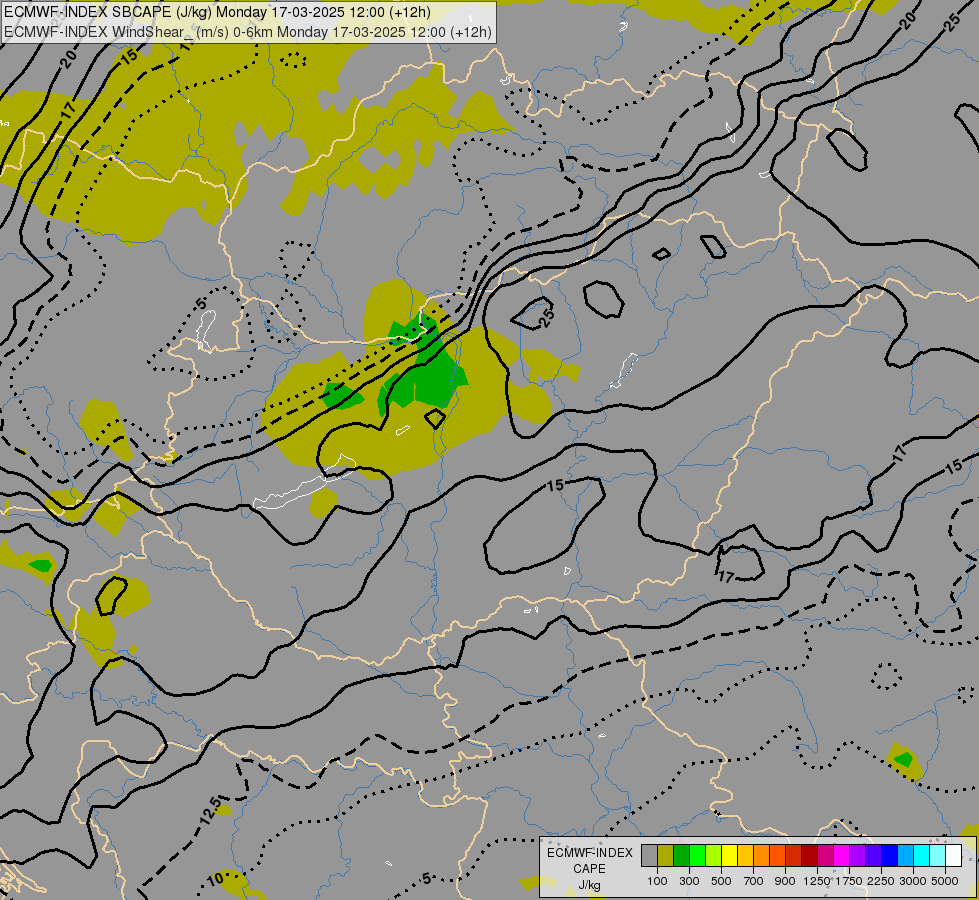Click the lime yellow-green legend swatch
This screenshot has height=900, width=979.
714,855
